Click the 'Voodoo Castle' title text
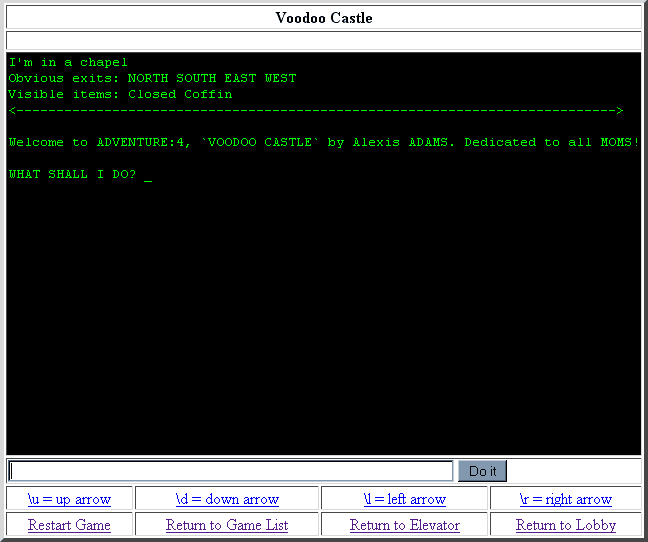 pos(324,18)
